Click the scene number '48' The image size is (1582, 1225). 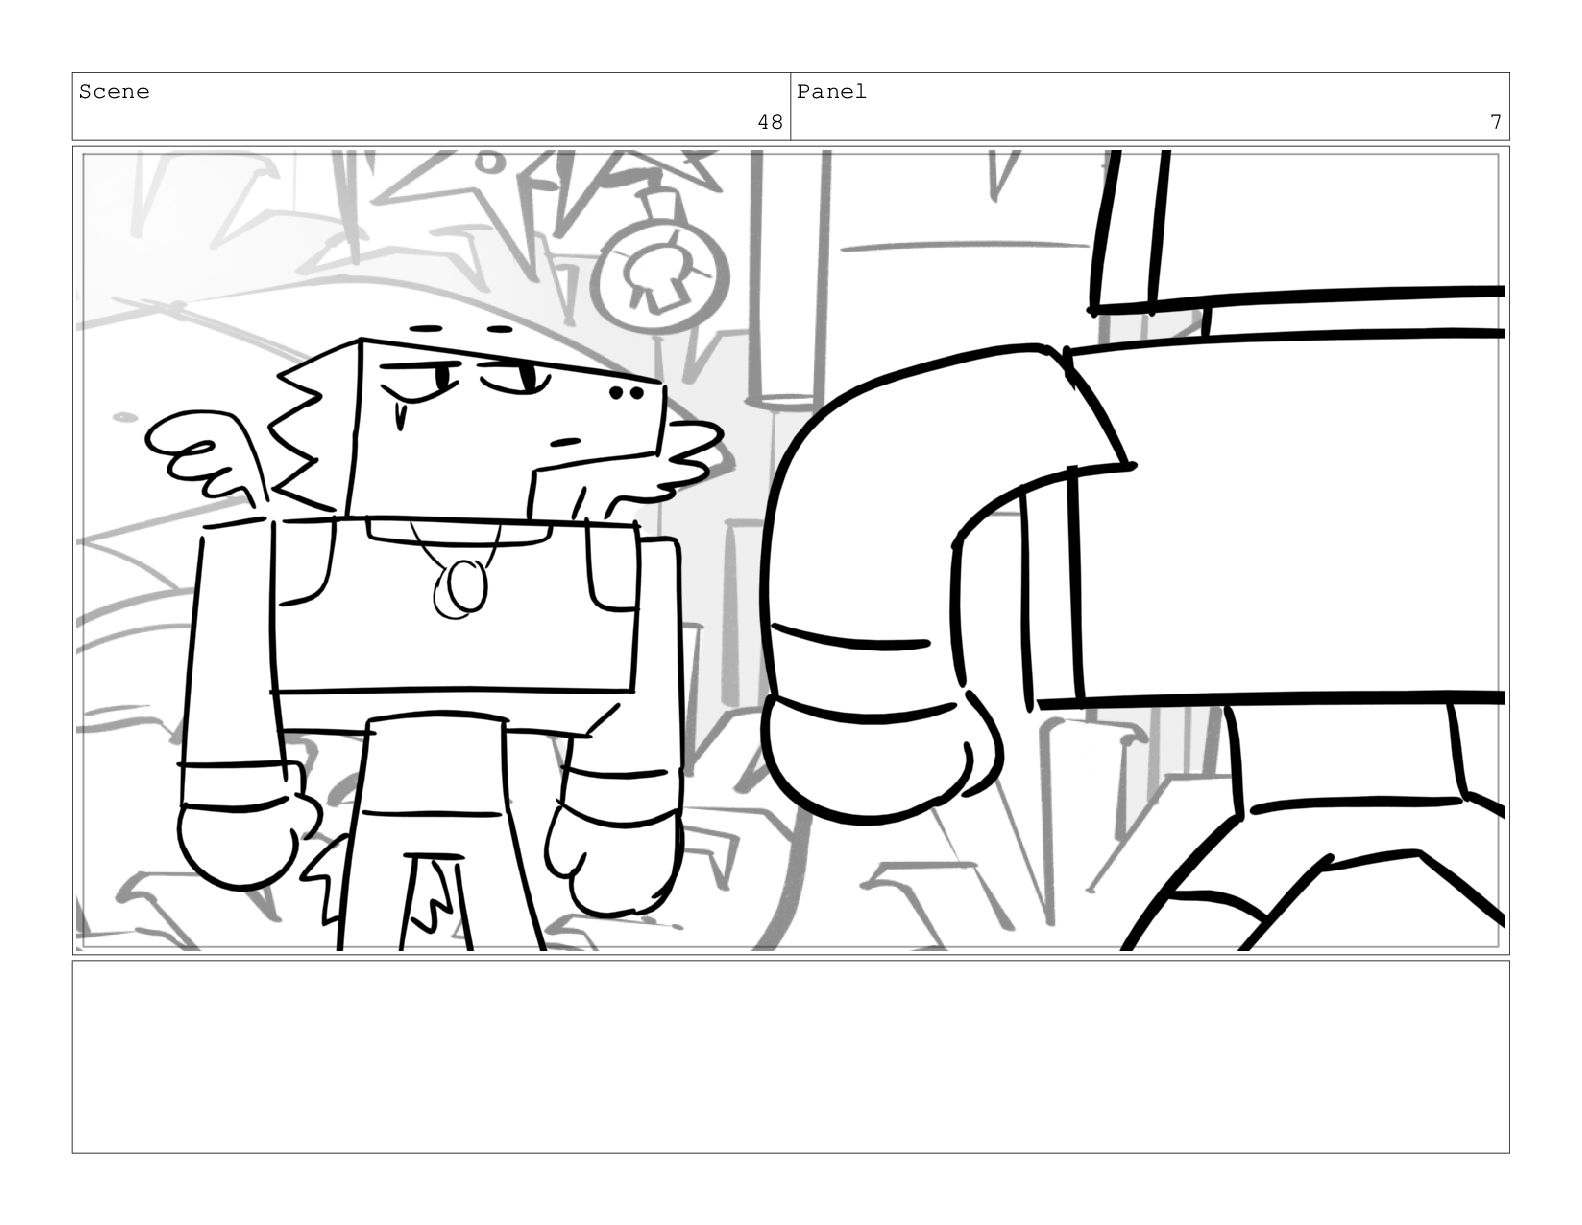point(770,122)
